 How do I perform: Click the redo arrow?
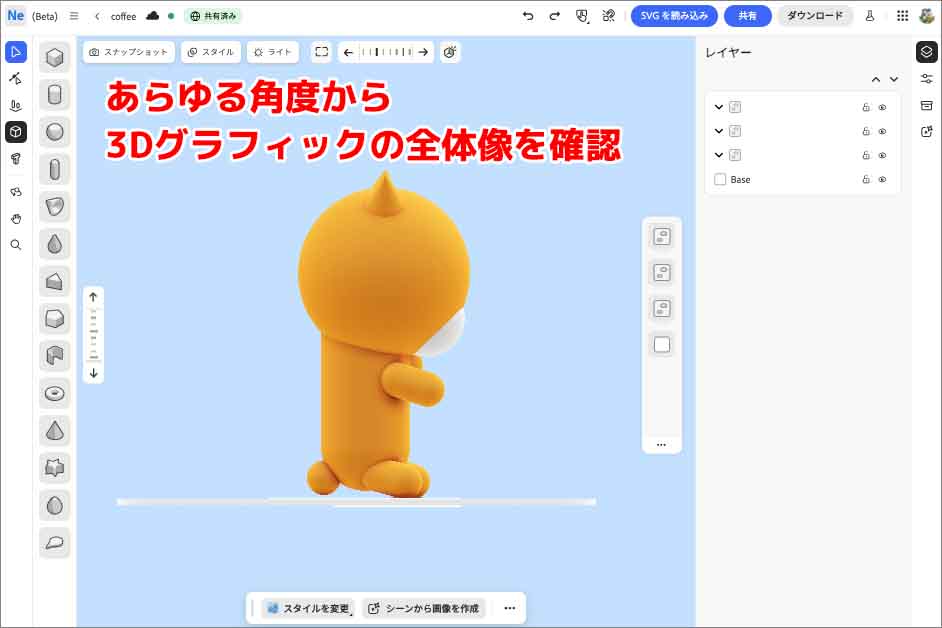click(x=555, y=16)
